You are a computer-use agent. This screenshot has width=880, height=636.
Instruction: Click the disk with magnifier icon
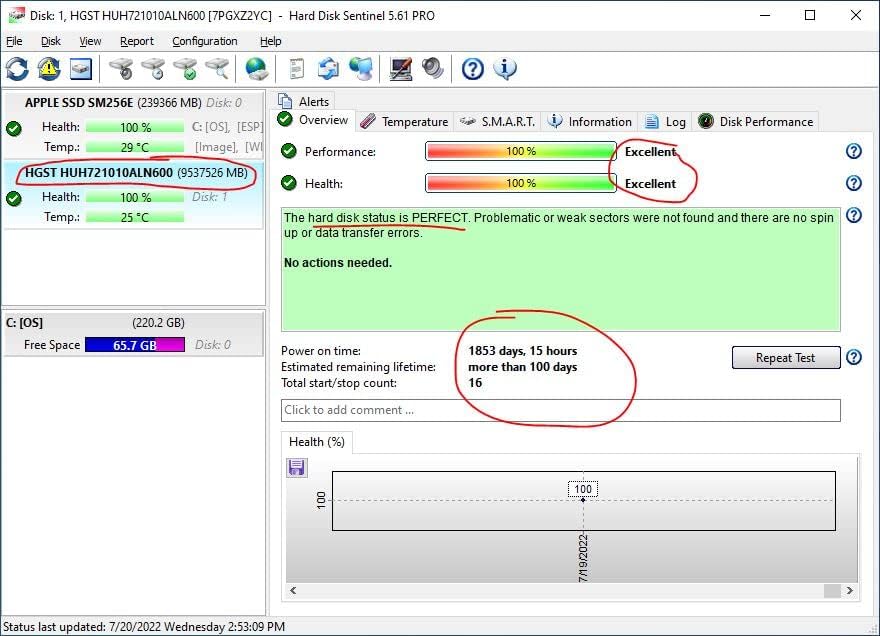[217, 69]
